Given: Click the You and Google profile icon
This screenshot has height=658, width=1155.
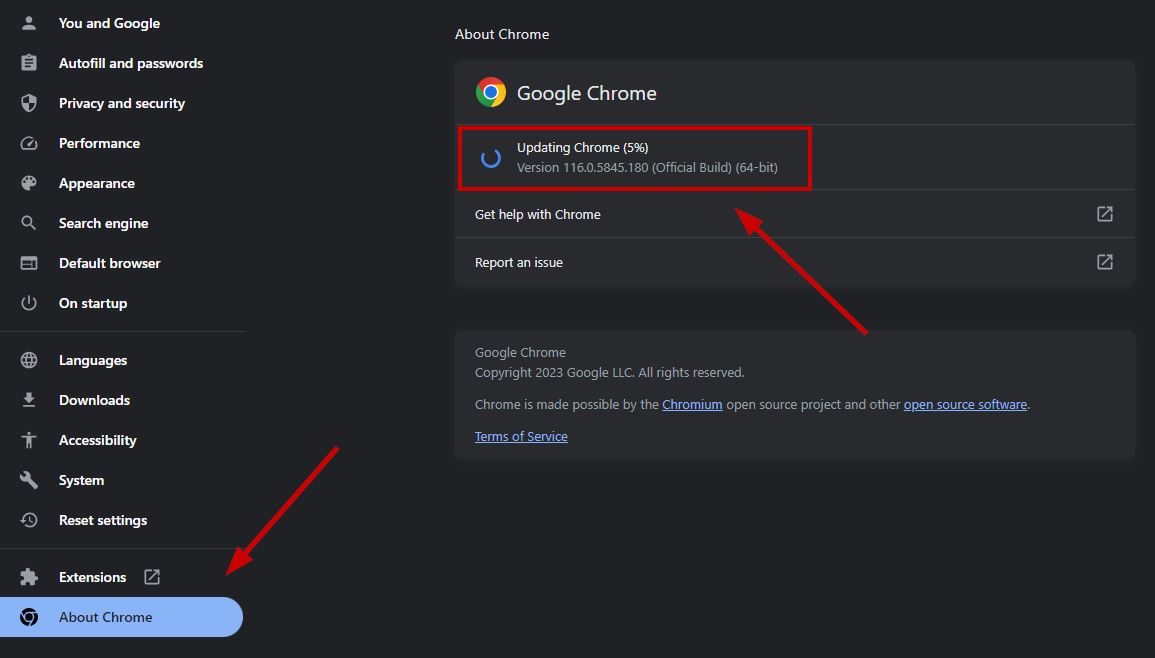Looking at the screenshot, I should click(28, 22).
